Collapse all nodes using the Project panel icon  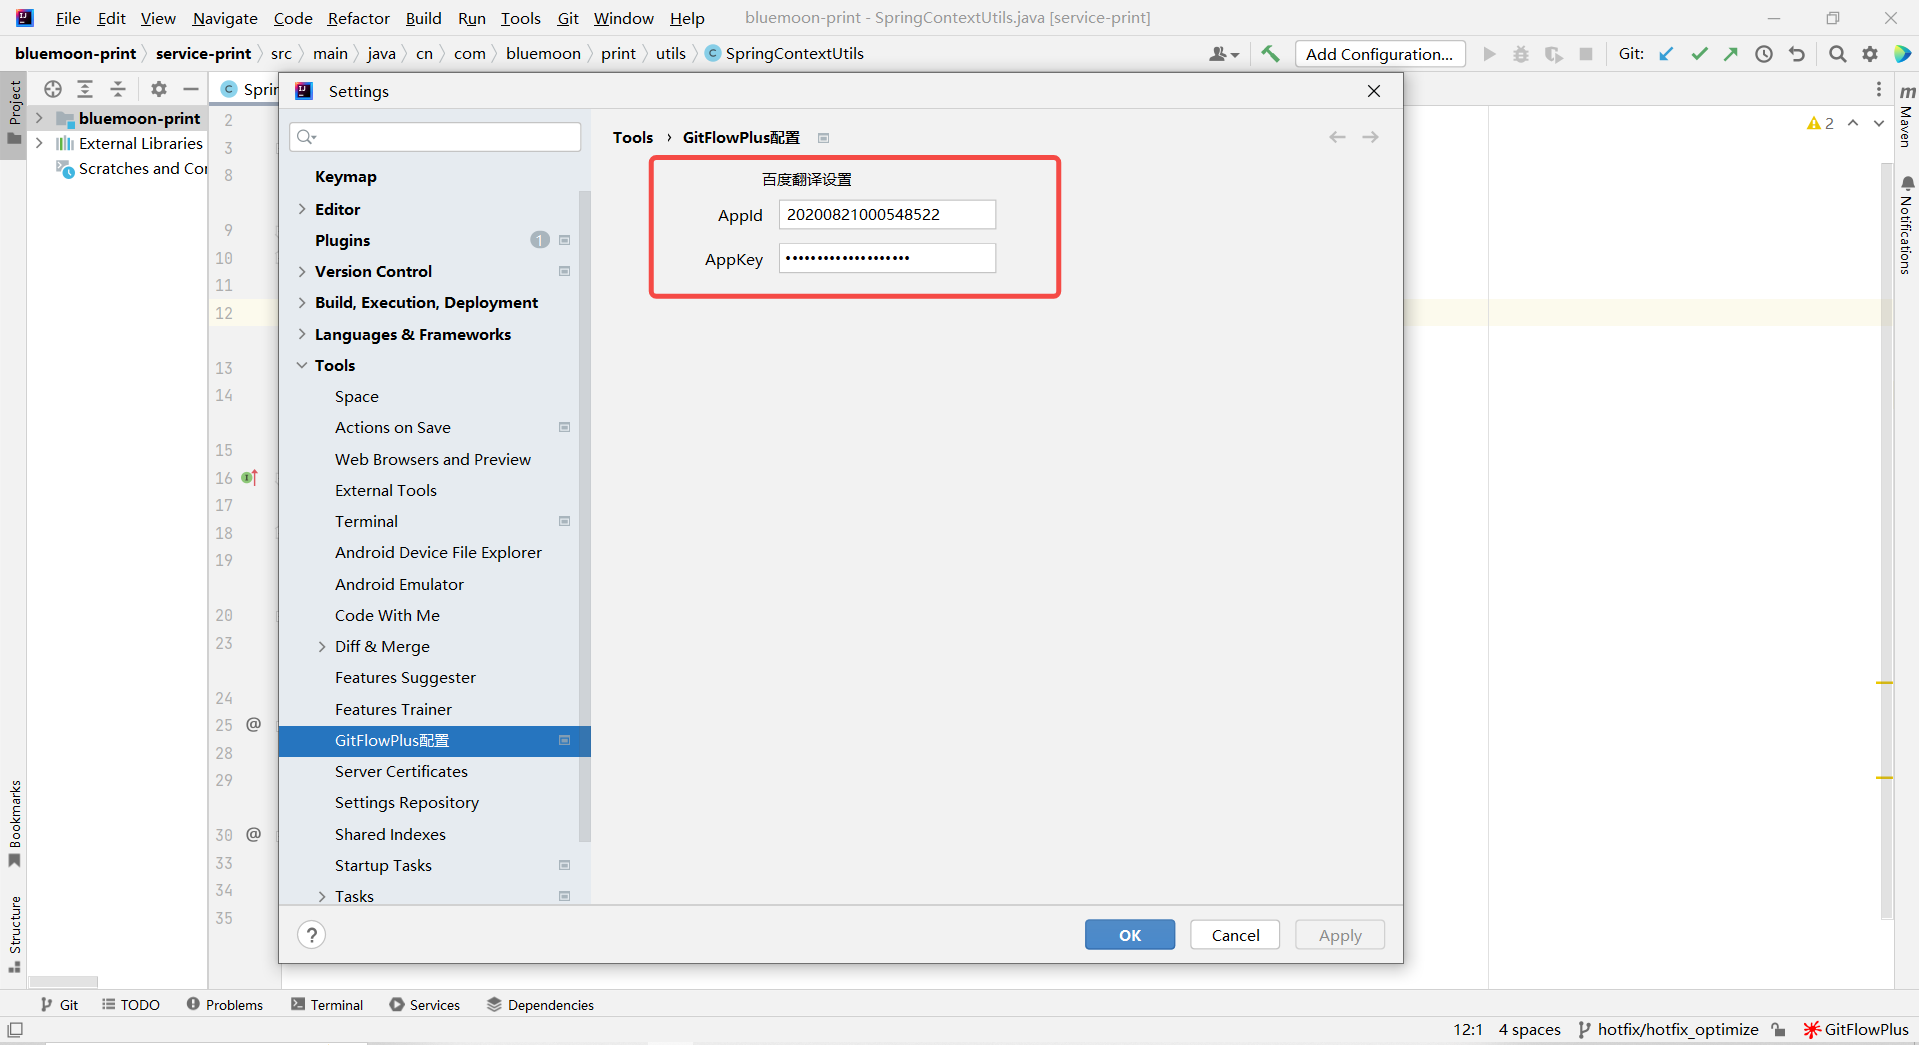117,88
